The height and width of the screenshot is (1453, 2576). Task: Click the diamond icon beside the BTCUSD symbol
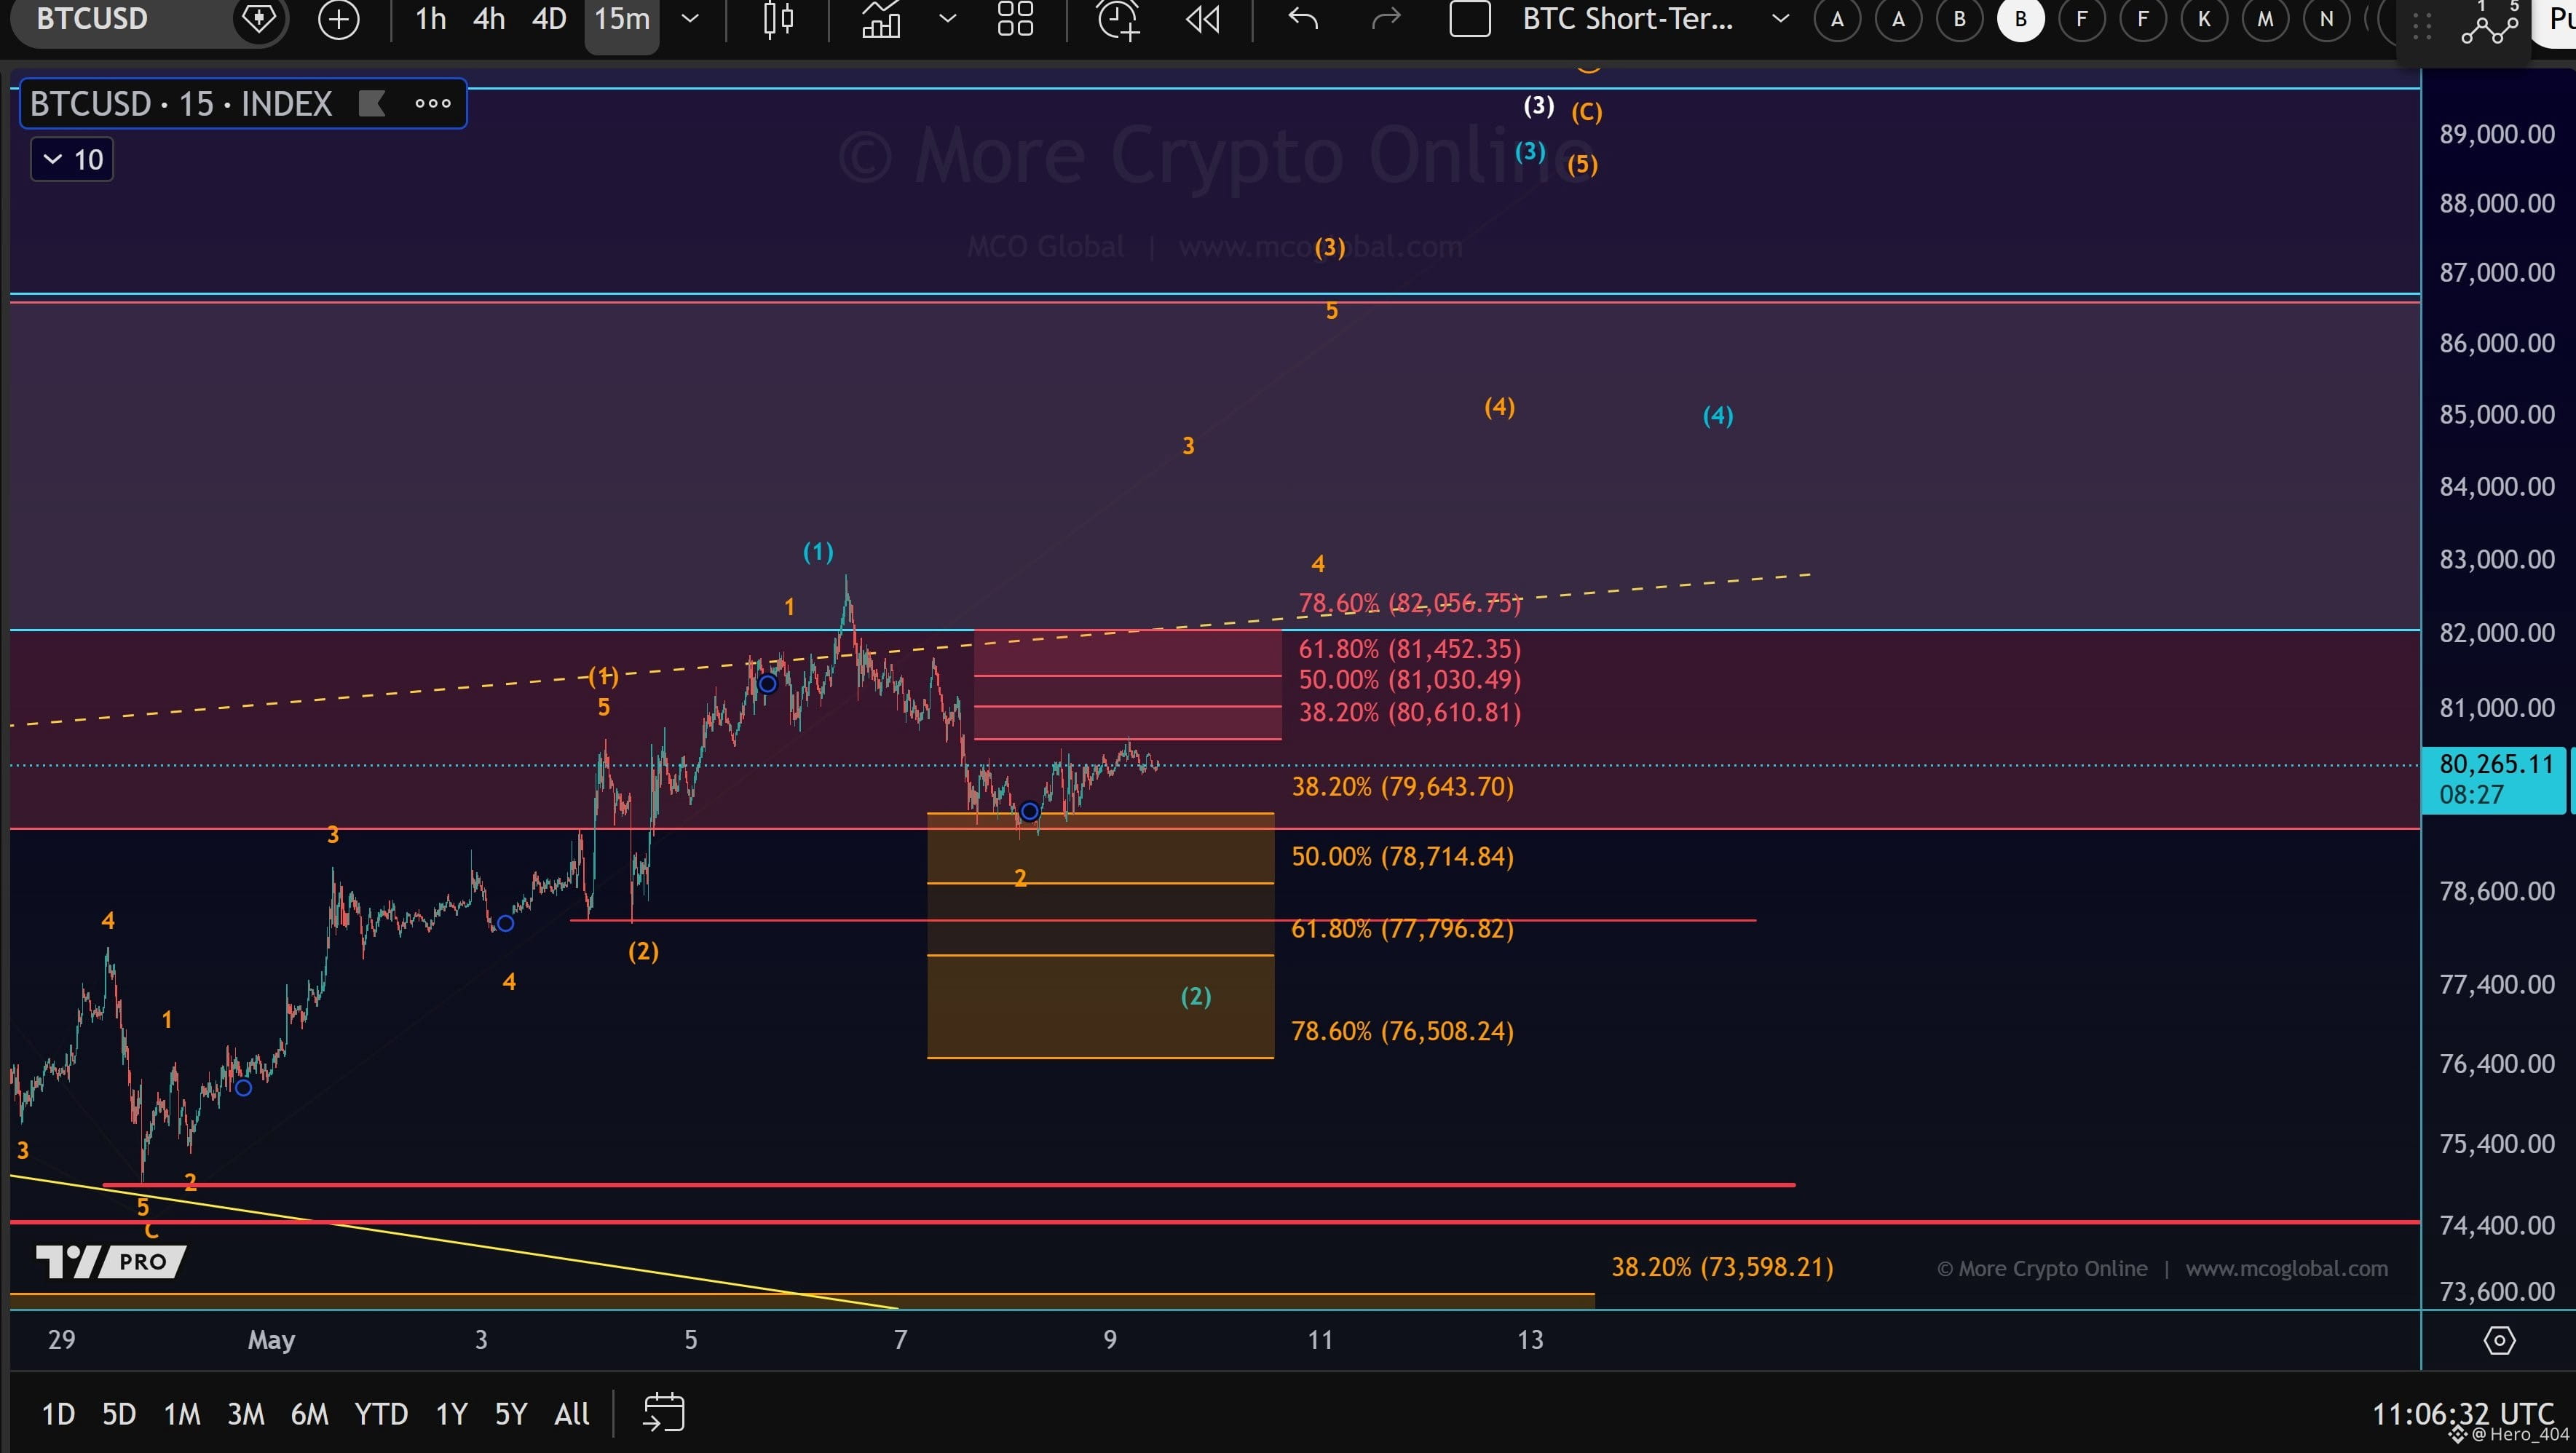click(259, 18)
